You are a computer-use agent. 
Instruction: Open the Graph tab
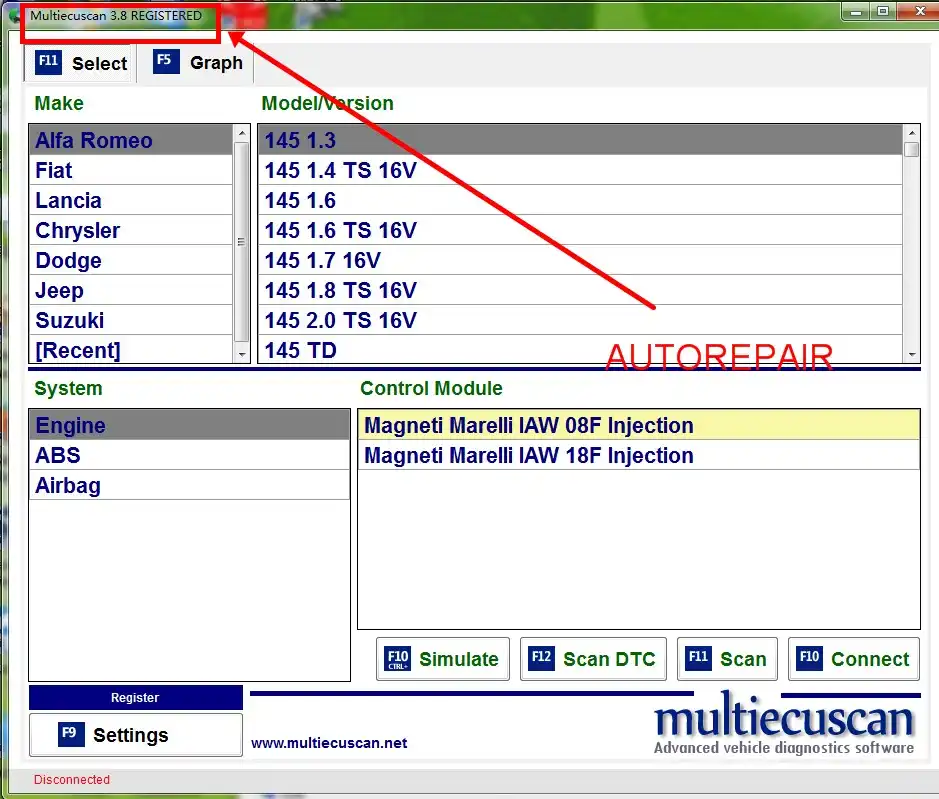coord(198,63)
